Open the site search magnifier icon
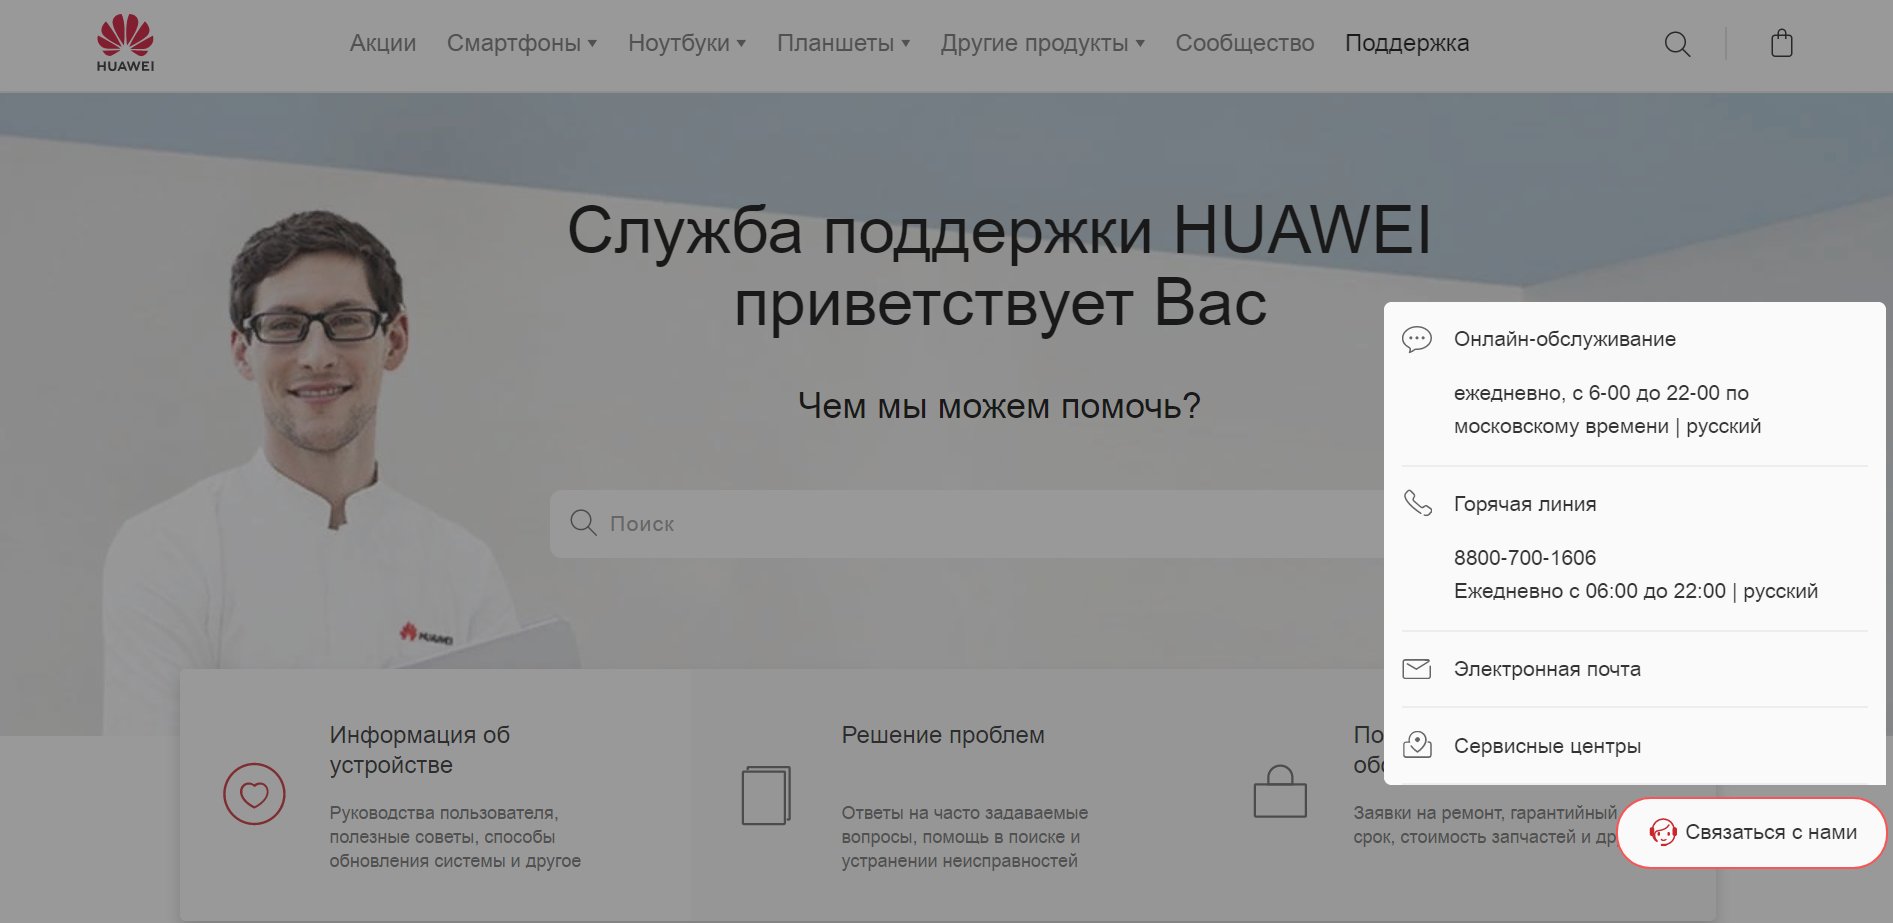 (1677, 44)
